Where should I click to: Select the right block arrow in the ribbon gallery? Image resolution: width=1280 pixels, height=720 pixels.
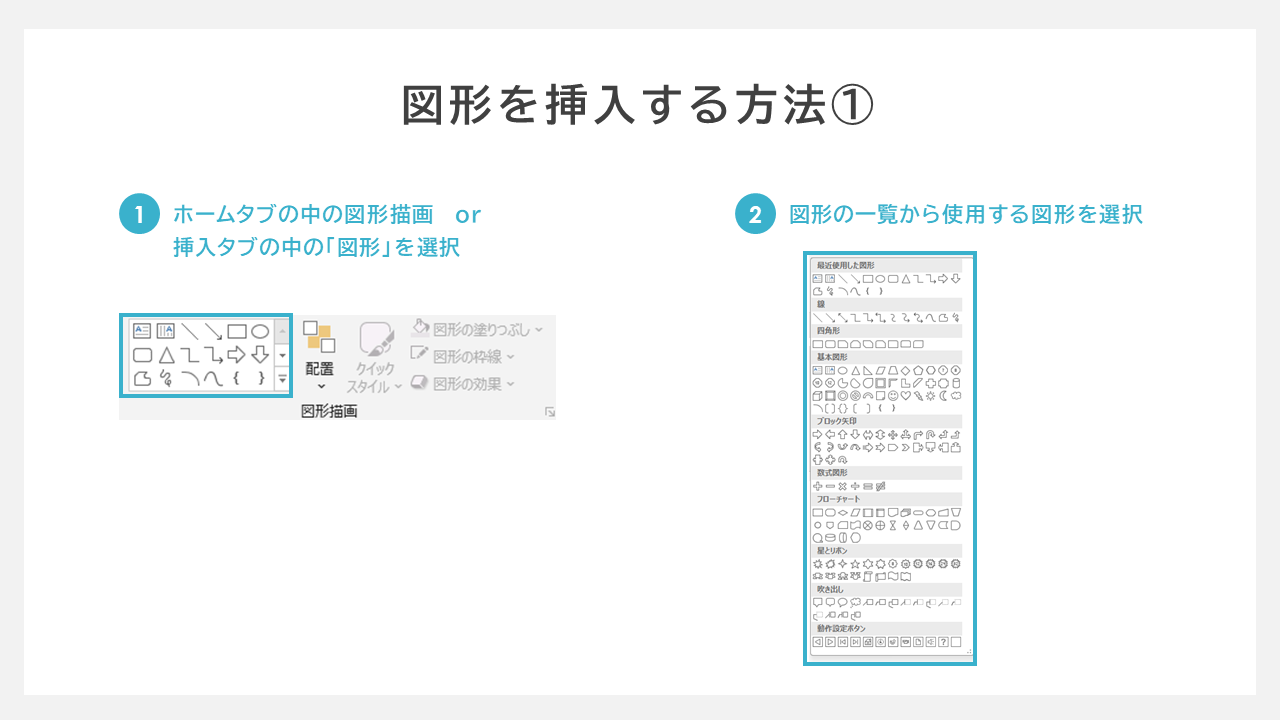tap(237, 355)
